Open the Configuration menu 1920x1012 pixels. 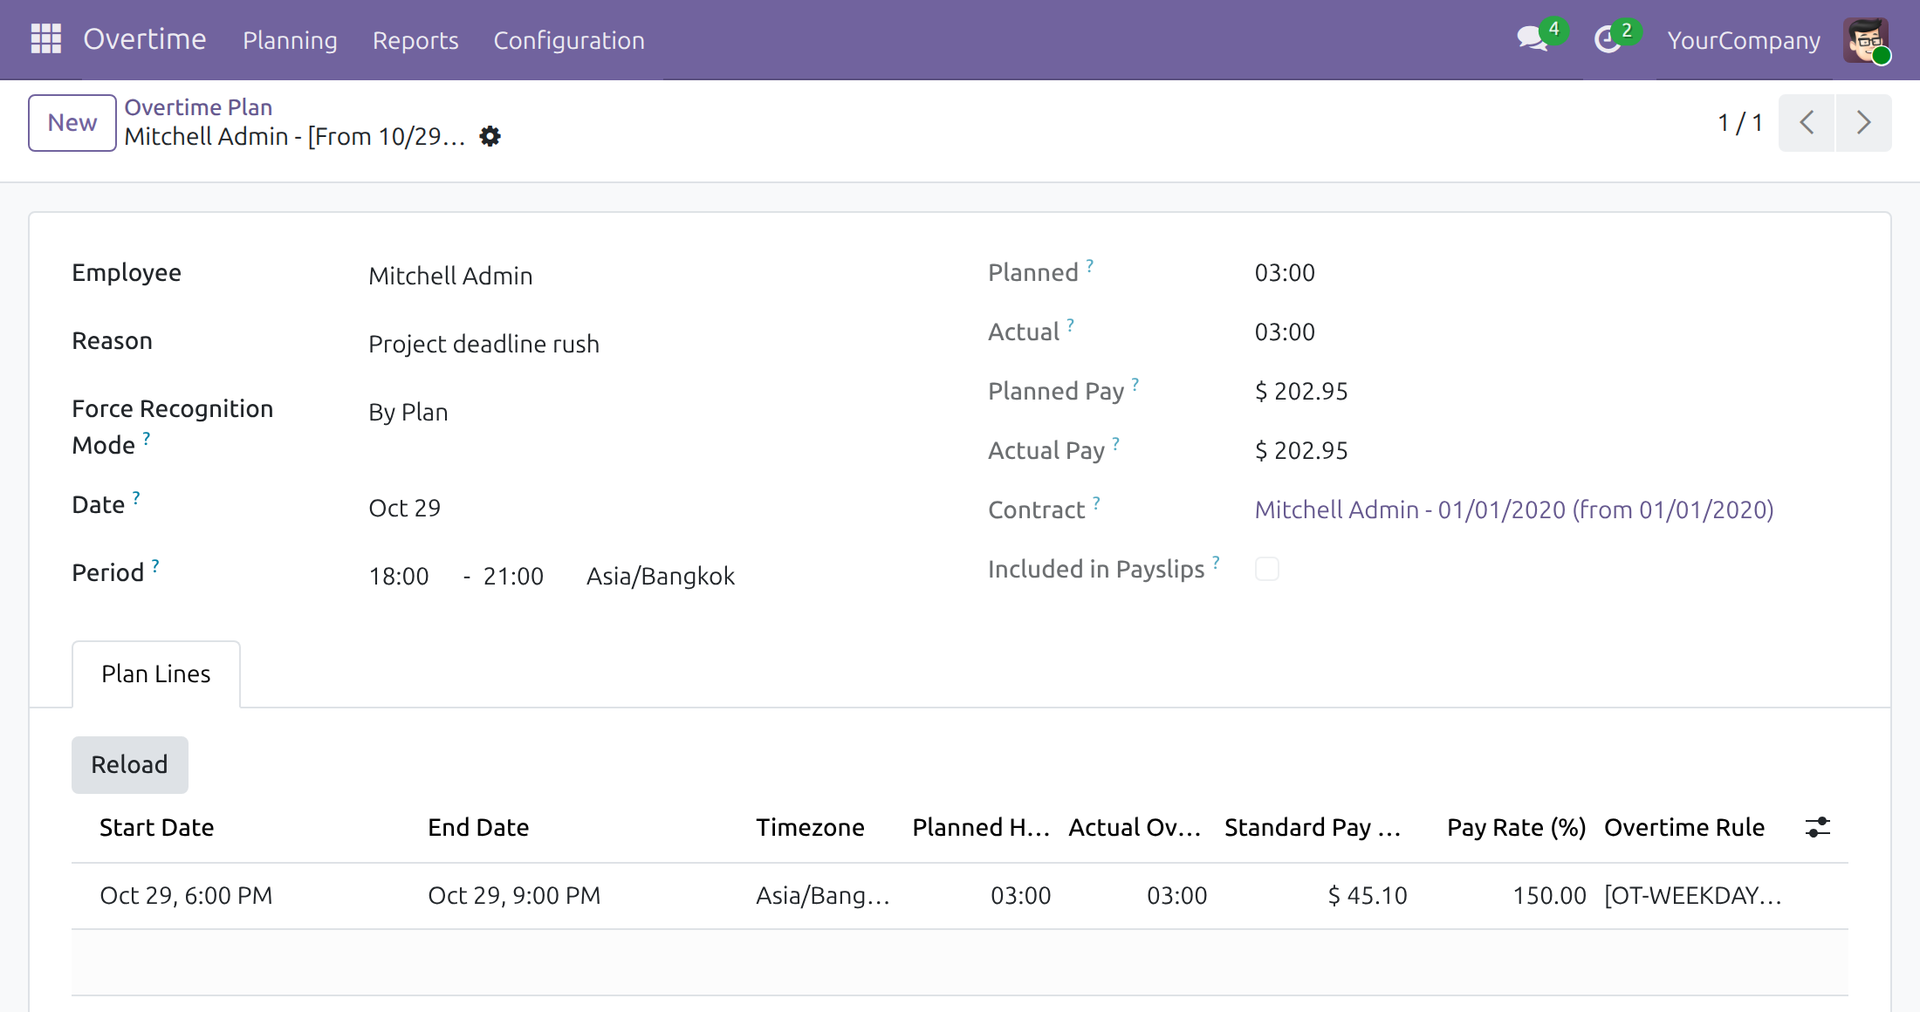click(x=569, y=40)
